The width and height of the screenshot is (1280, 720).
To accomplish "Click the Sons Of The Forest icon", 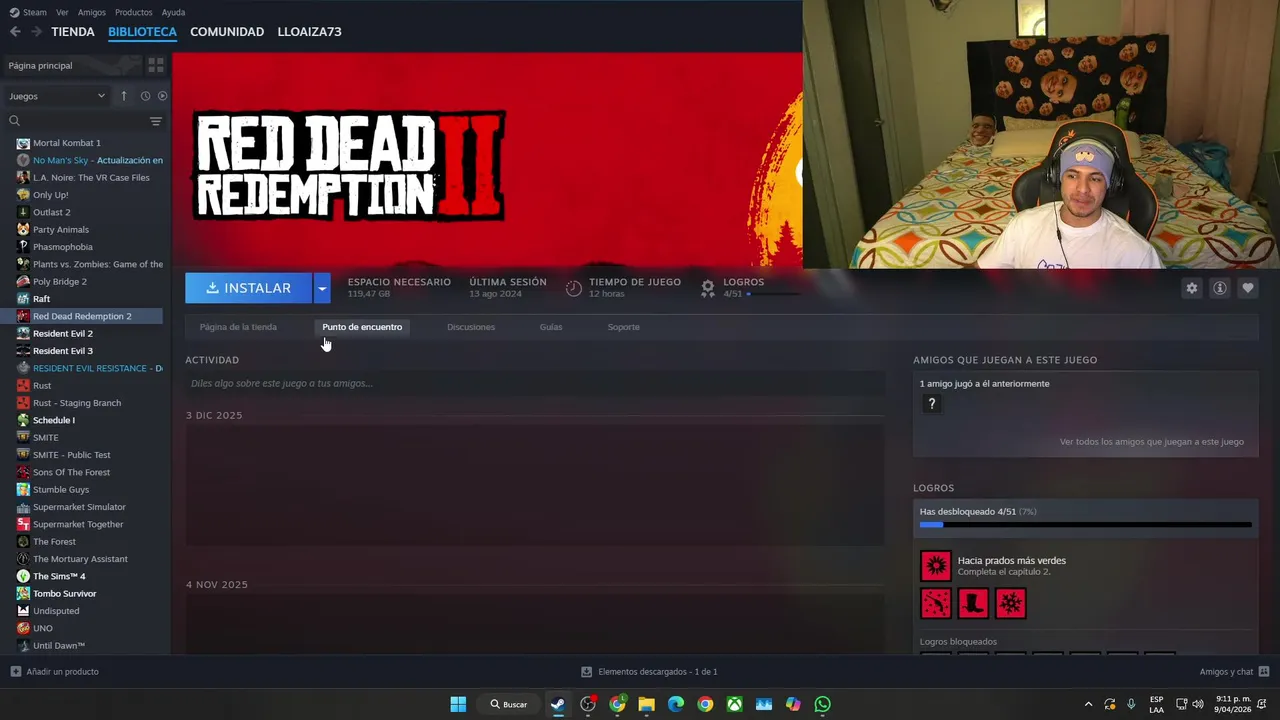I will 23,472.
